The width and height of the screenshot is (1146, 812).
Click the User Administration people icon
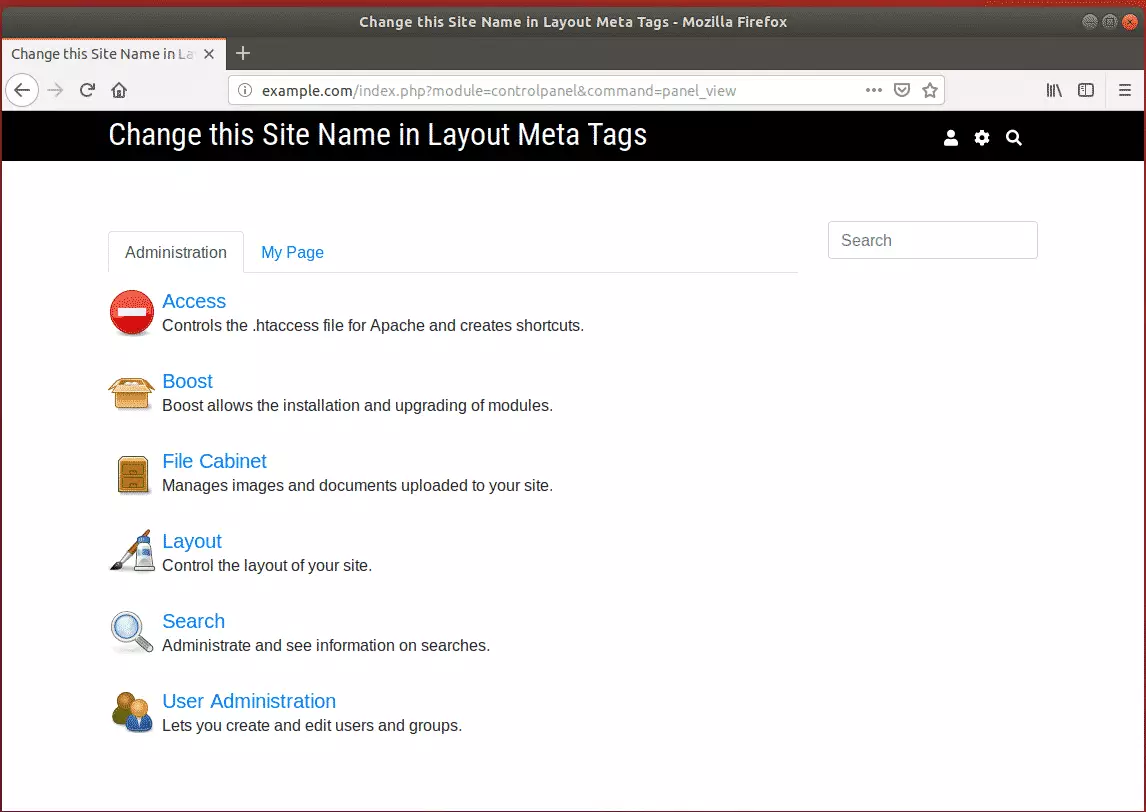pos(132,712)
